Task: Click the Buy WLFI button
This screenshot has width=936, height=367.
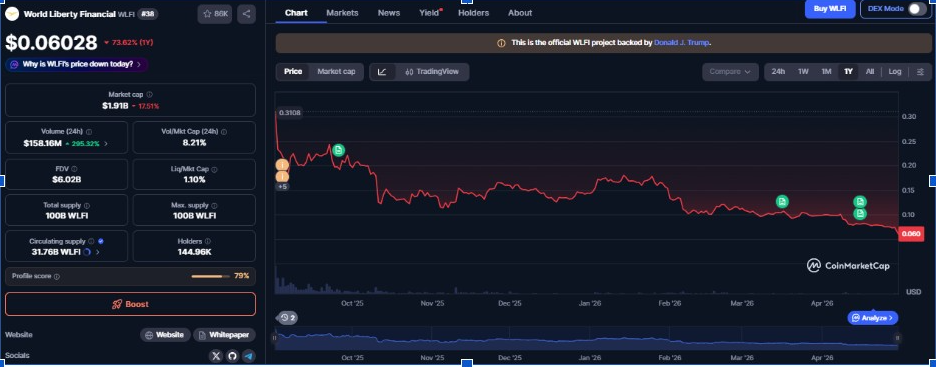Action: [x=830, y=9]
